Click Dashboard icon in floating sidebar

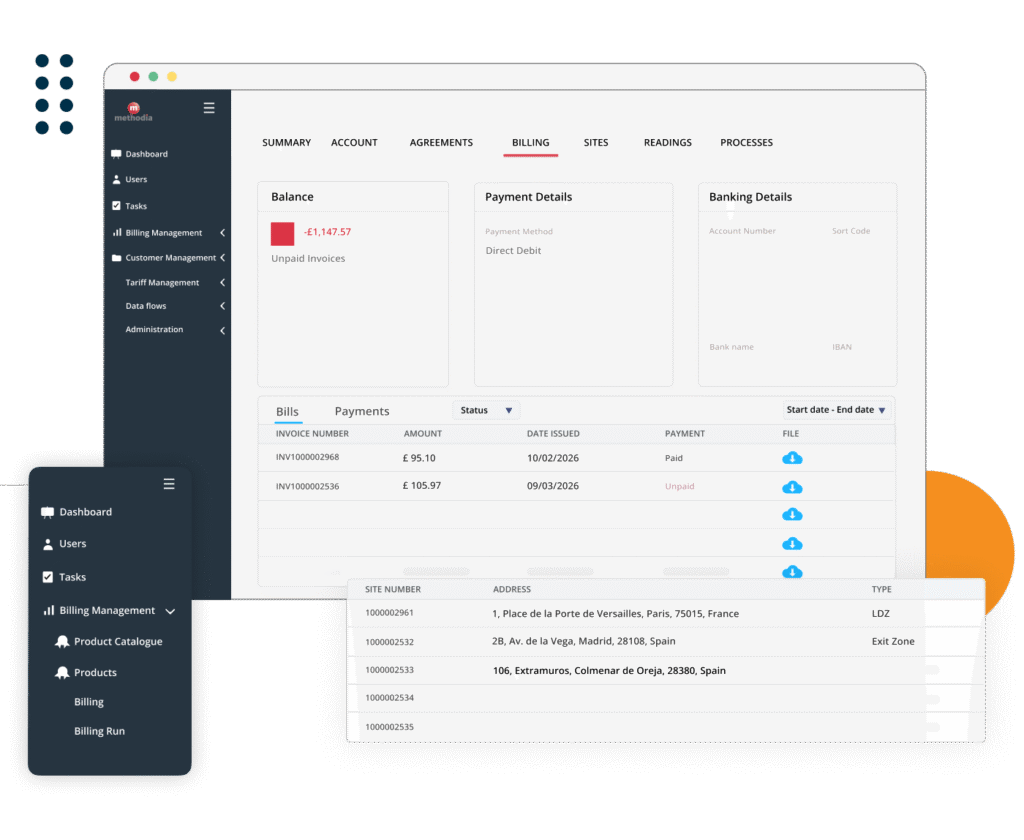coord(47,512)
